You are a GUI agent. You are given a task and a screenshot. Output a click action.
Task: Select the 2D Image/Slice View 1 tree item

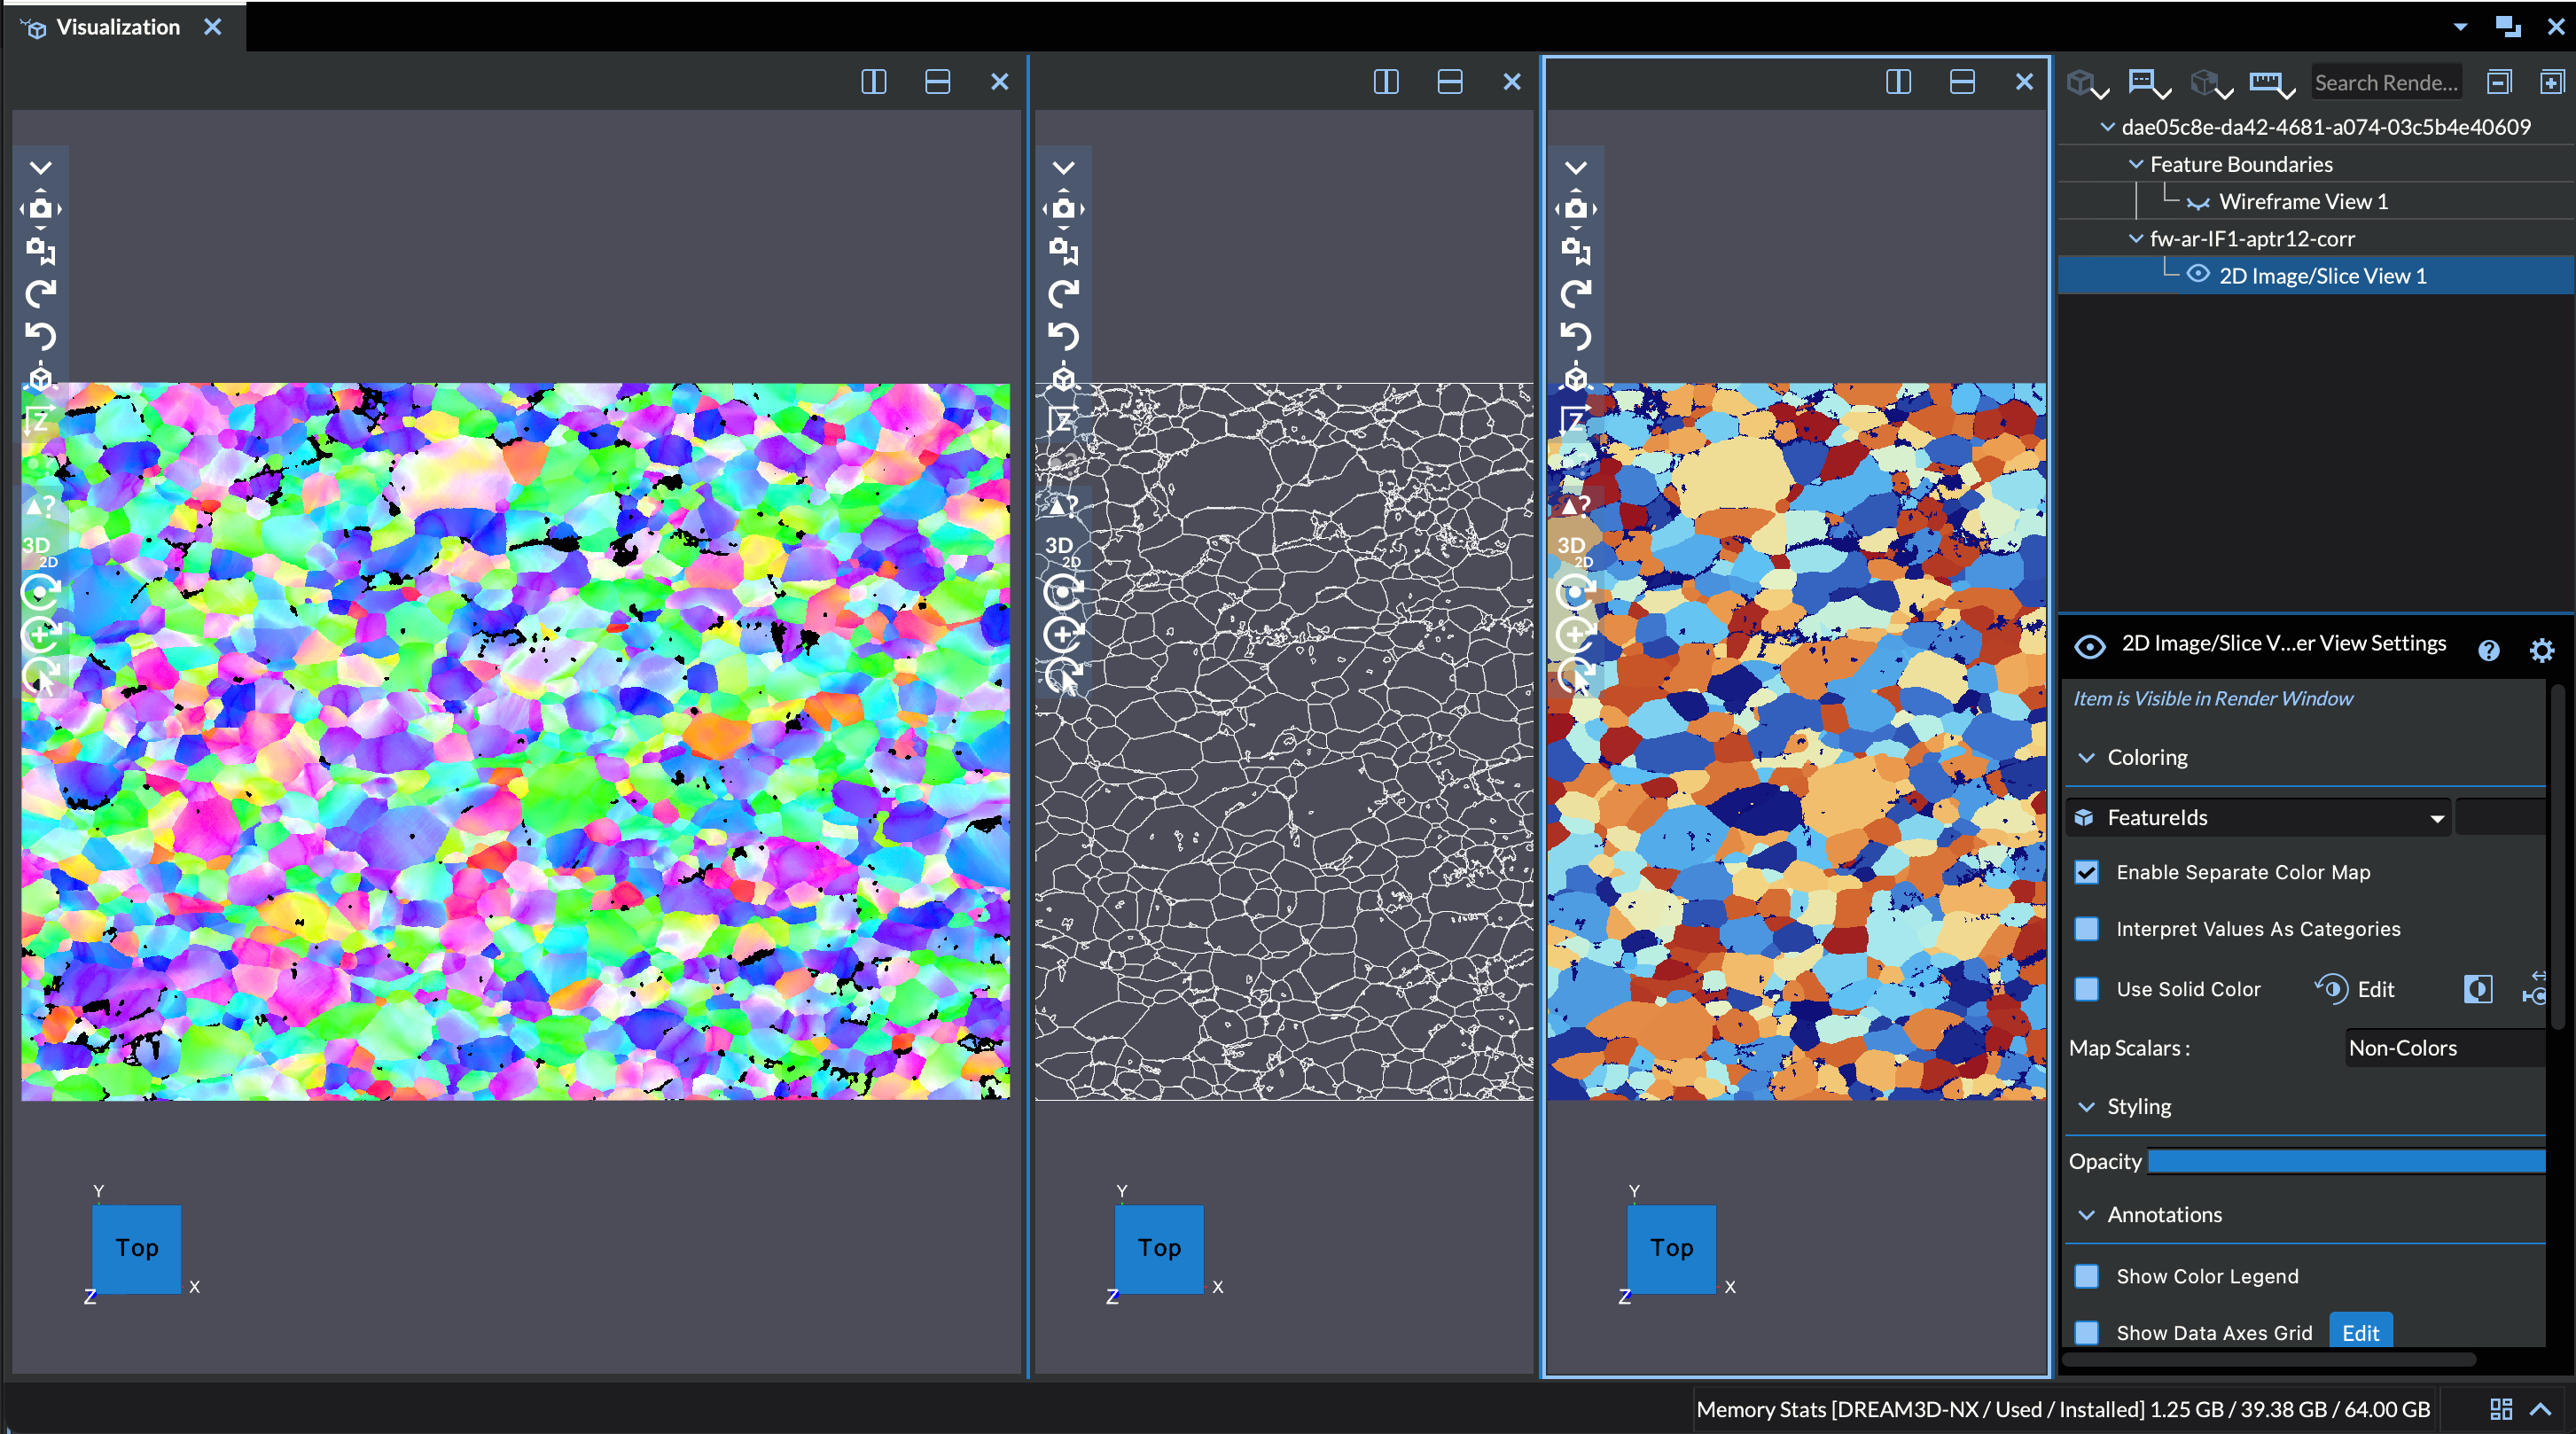pos(2322,276)
